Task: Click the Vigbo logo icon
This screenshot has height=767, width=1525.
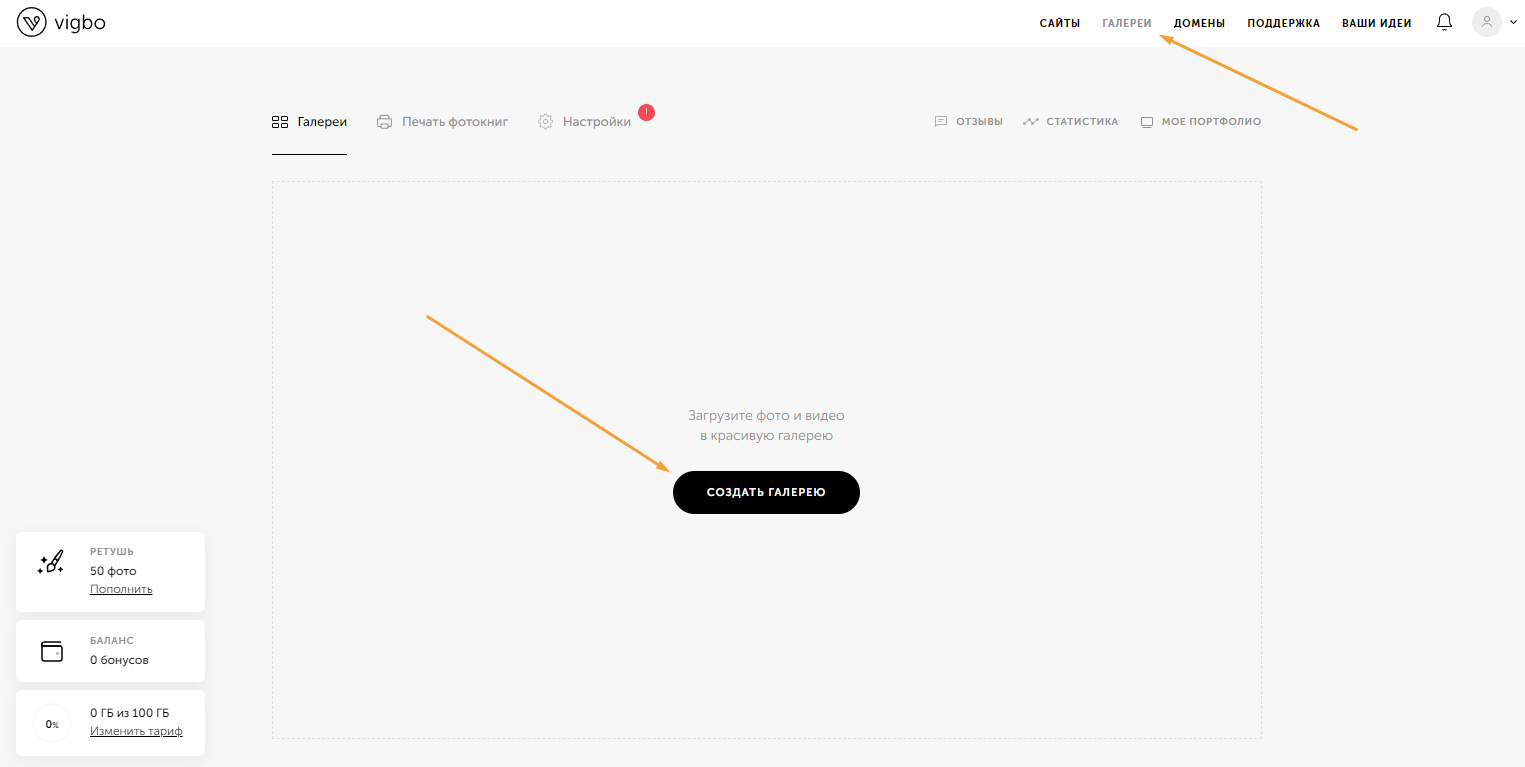Action: point(32,22)
